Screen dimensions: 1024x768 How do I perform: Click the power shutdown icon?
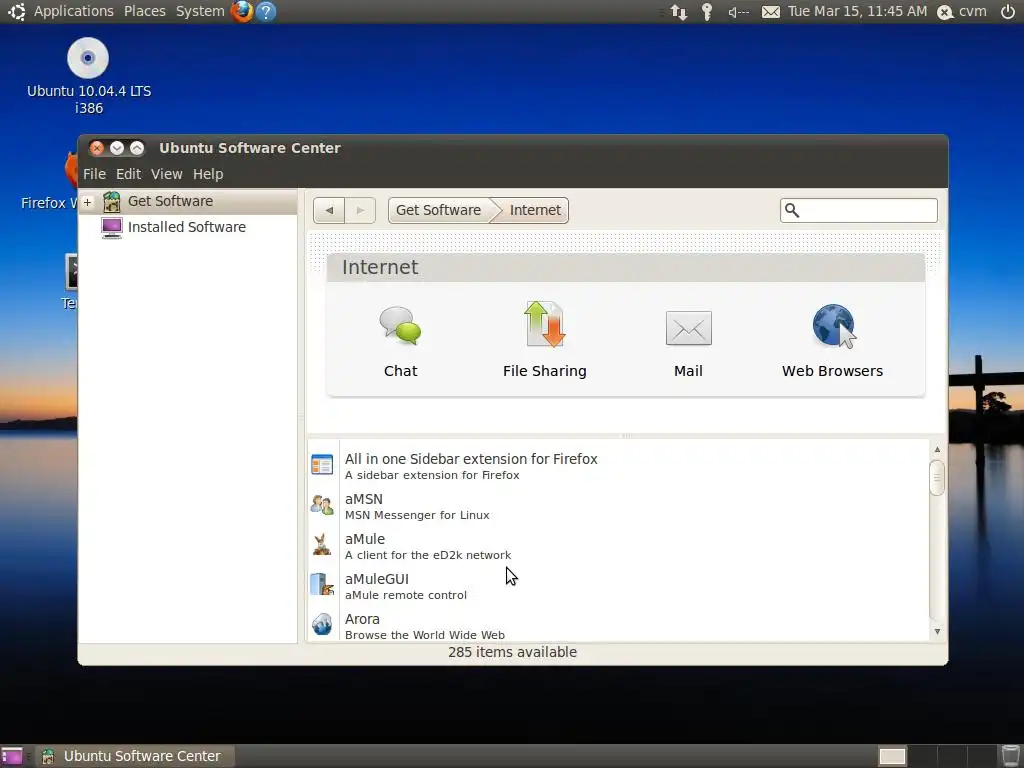[x=1008, y=12]
